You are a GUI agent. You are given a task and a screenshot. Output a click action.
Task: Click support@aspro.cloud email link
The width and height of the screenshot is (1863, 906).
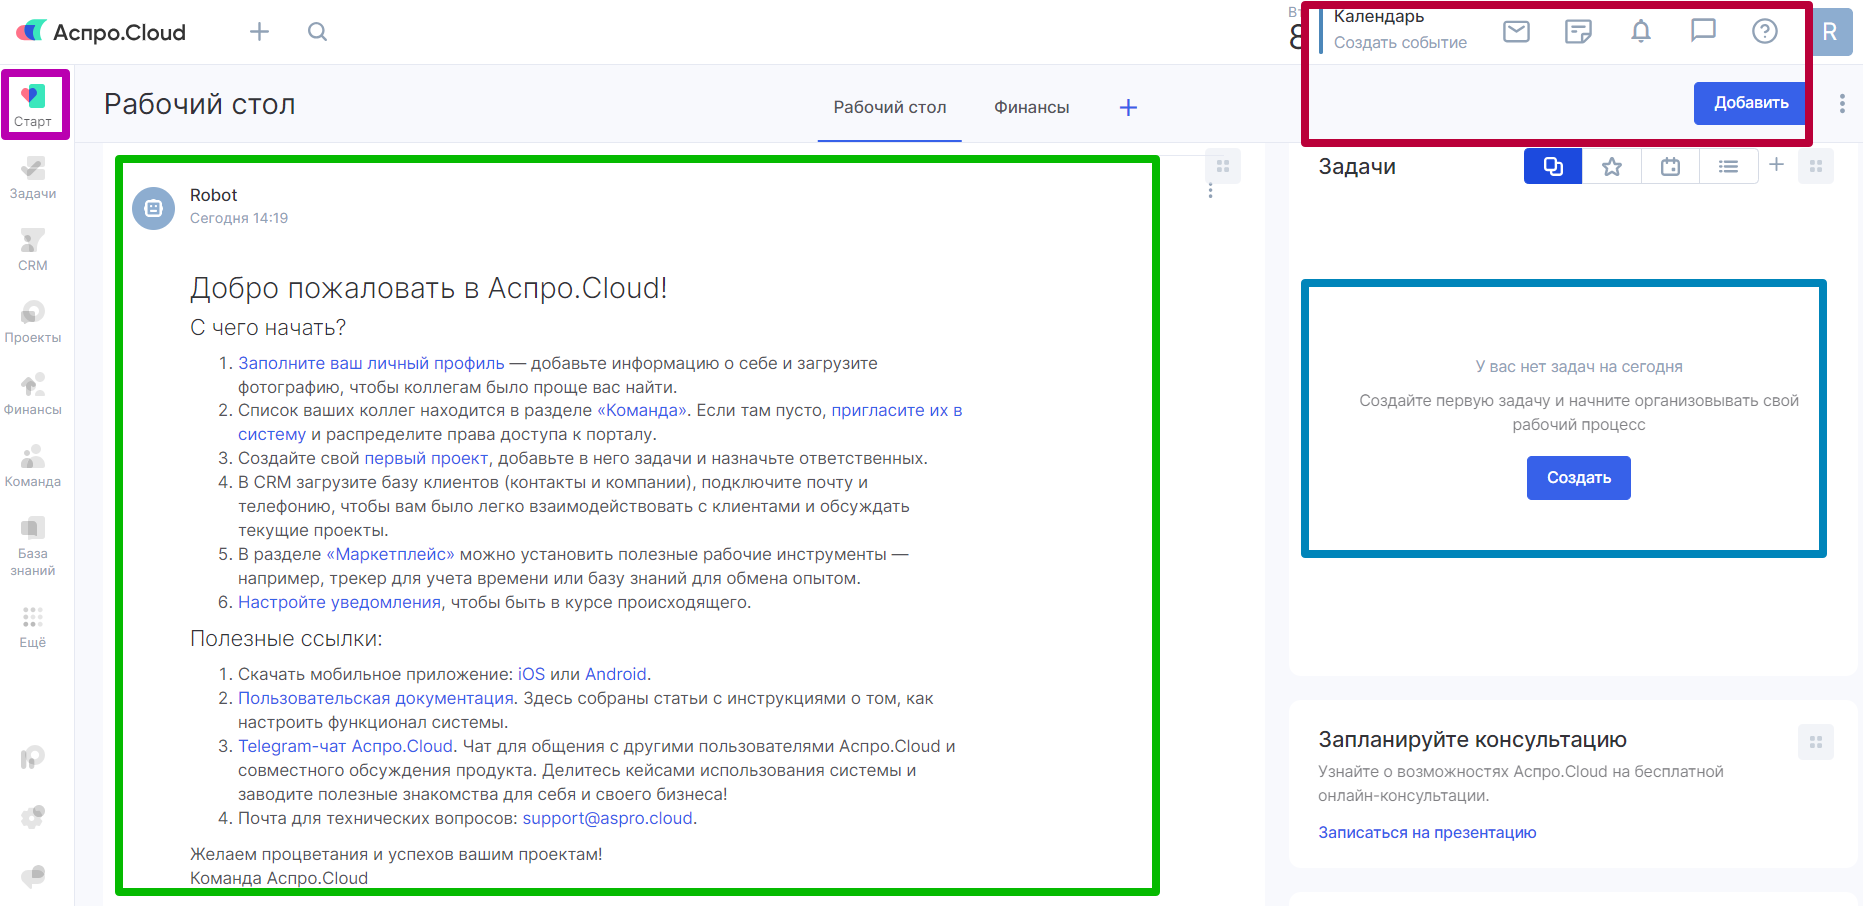click(608, 818)
